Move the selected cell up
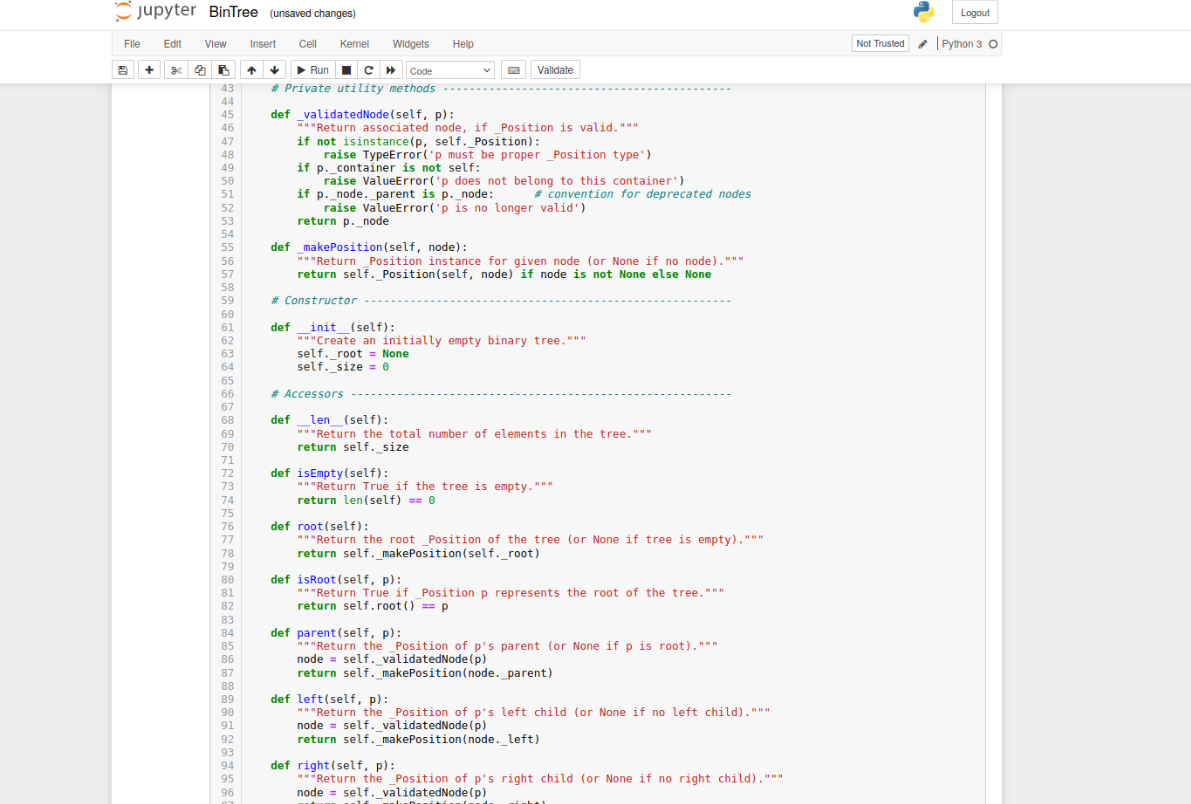Viewport: 1191px width, 804px height. click(x=251, y=69)
